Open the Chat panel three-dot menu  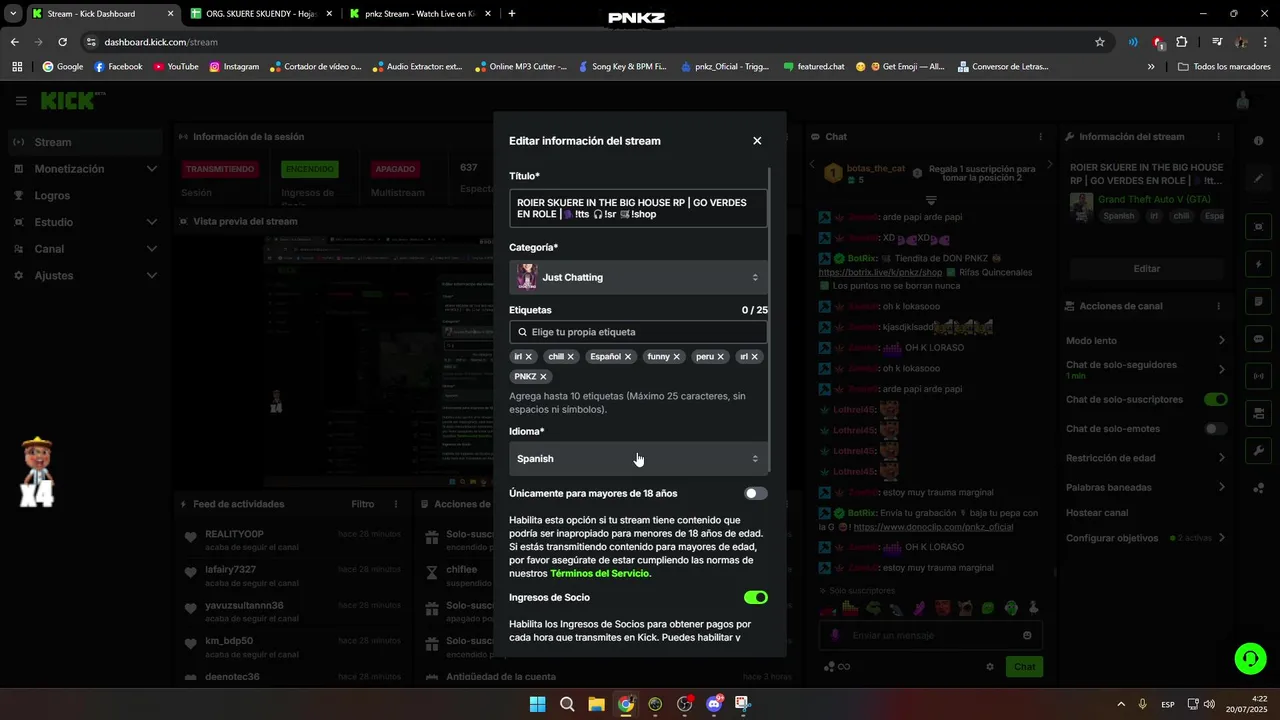click(1041, 137)
